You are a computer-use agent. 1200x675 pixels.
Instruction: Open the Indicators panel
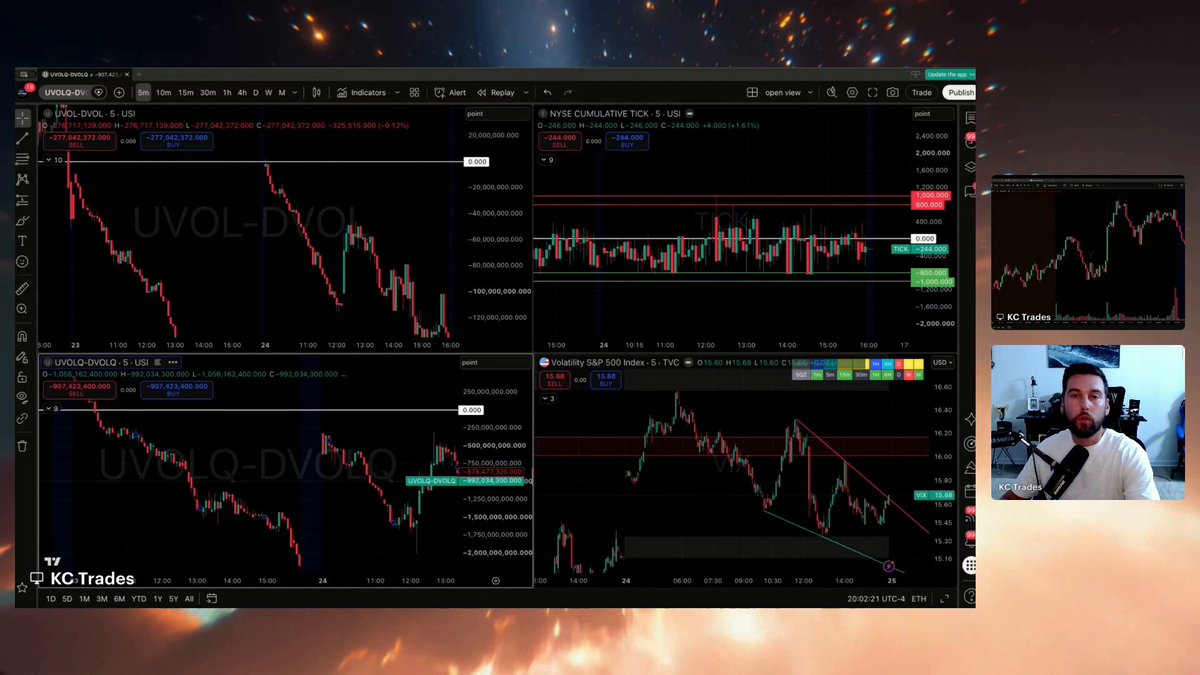click(361, 93)
